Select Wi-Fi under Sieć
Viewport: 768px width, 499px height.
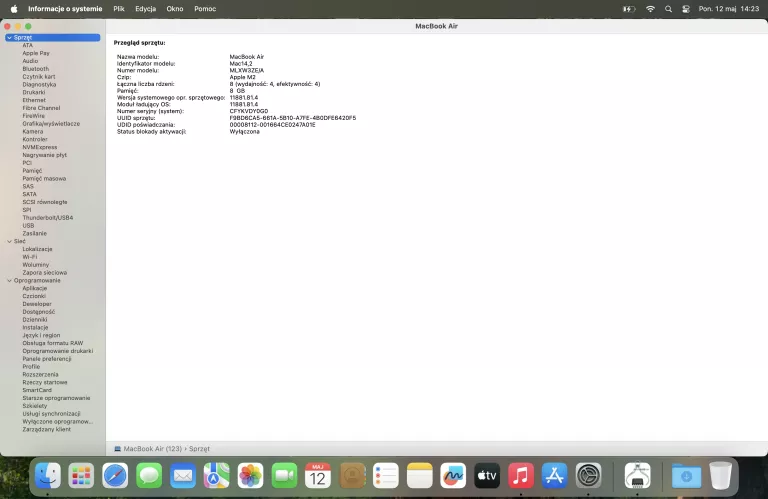pos(29,257)
